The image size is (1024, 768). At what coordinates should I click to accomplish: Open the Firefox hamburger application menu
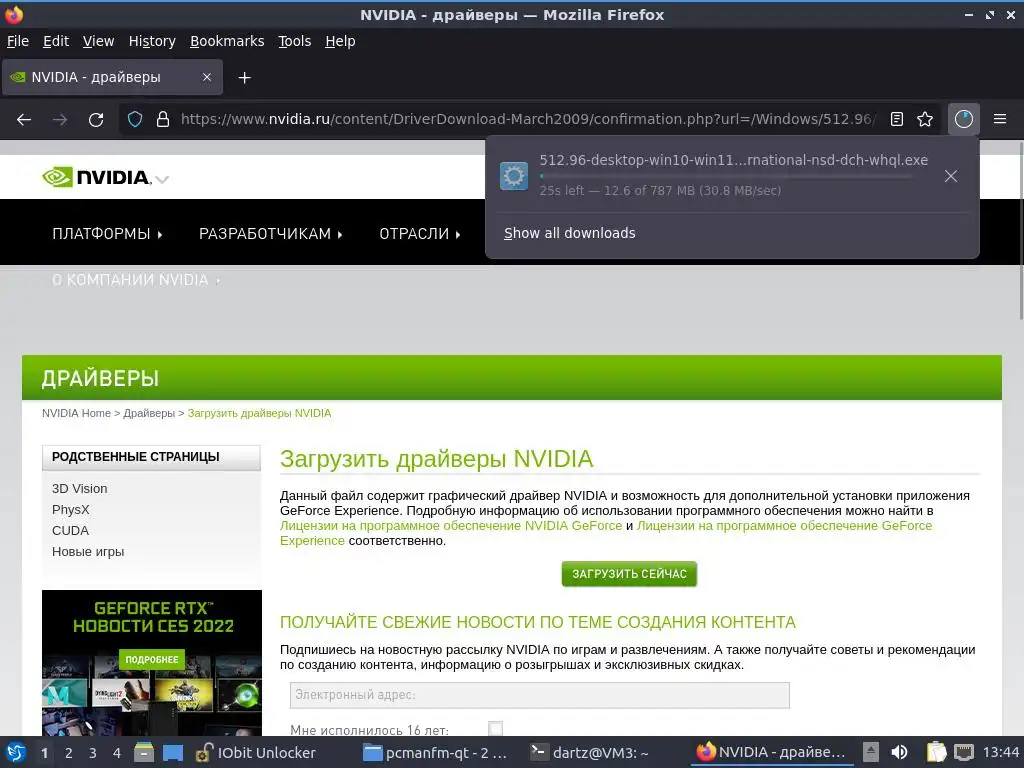(x=1000, y=120)
